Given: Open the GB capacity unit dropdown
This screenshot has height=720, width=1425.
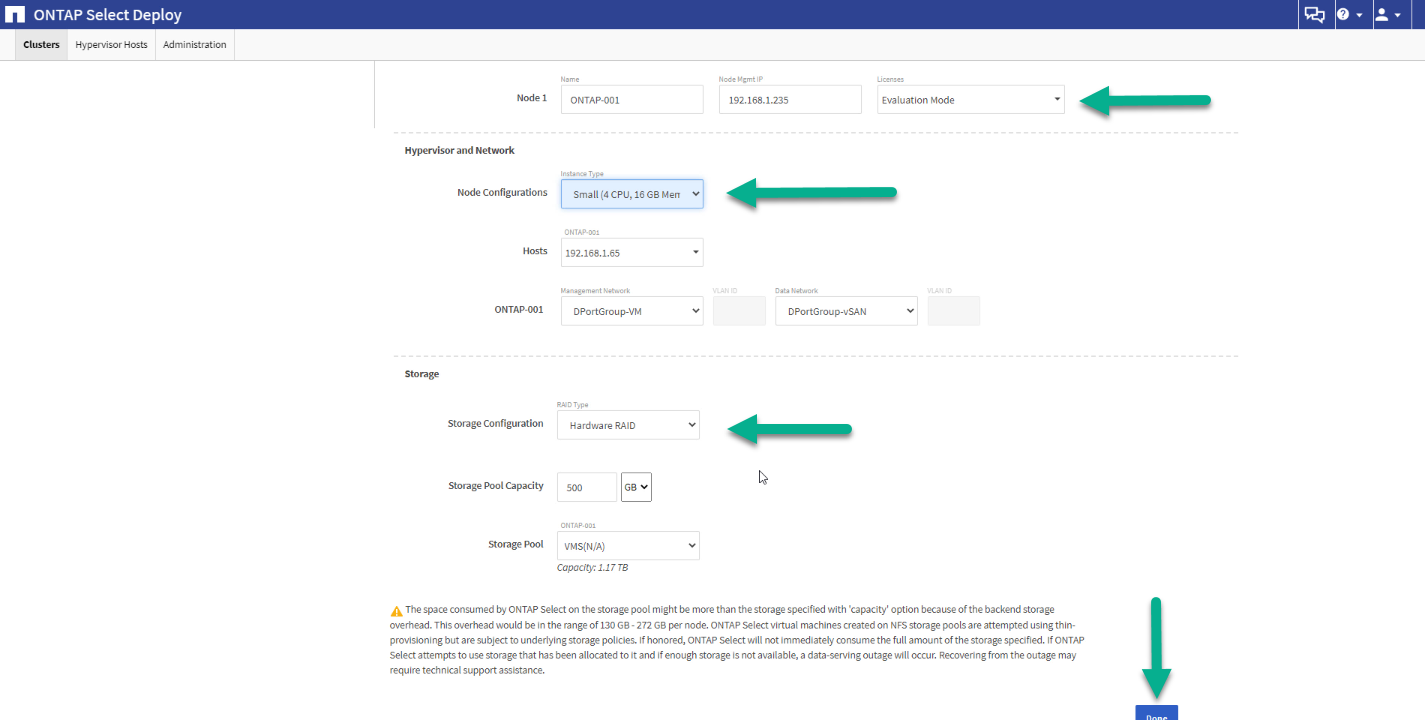Looking at the screenshot, I should 636,487.
